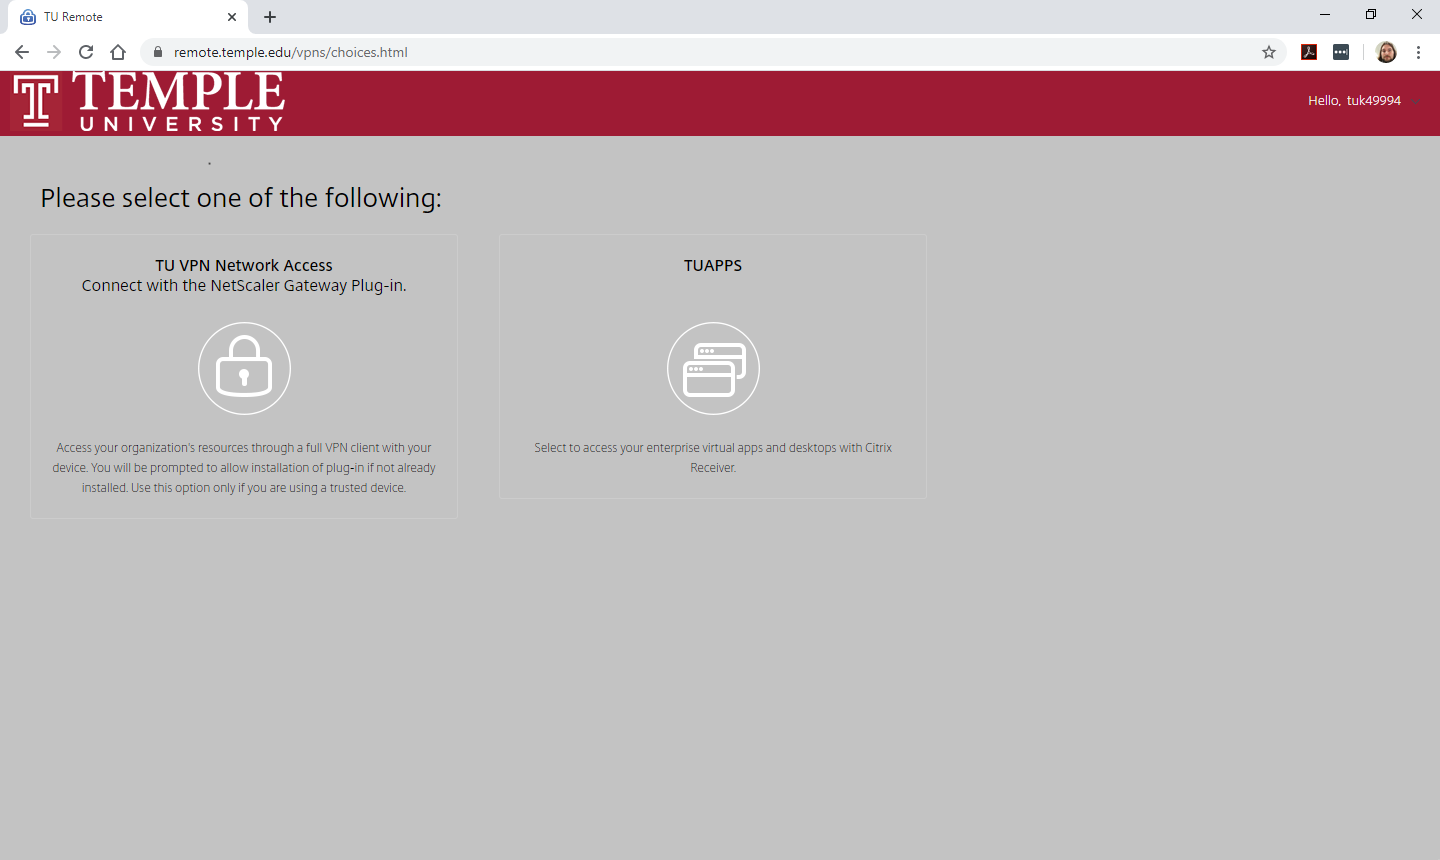Minimize the browser window
1440x860 pixels.
pyautogui.click(x=1325, y=15)
